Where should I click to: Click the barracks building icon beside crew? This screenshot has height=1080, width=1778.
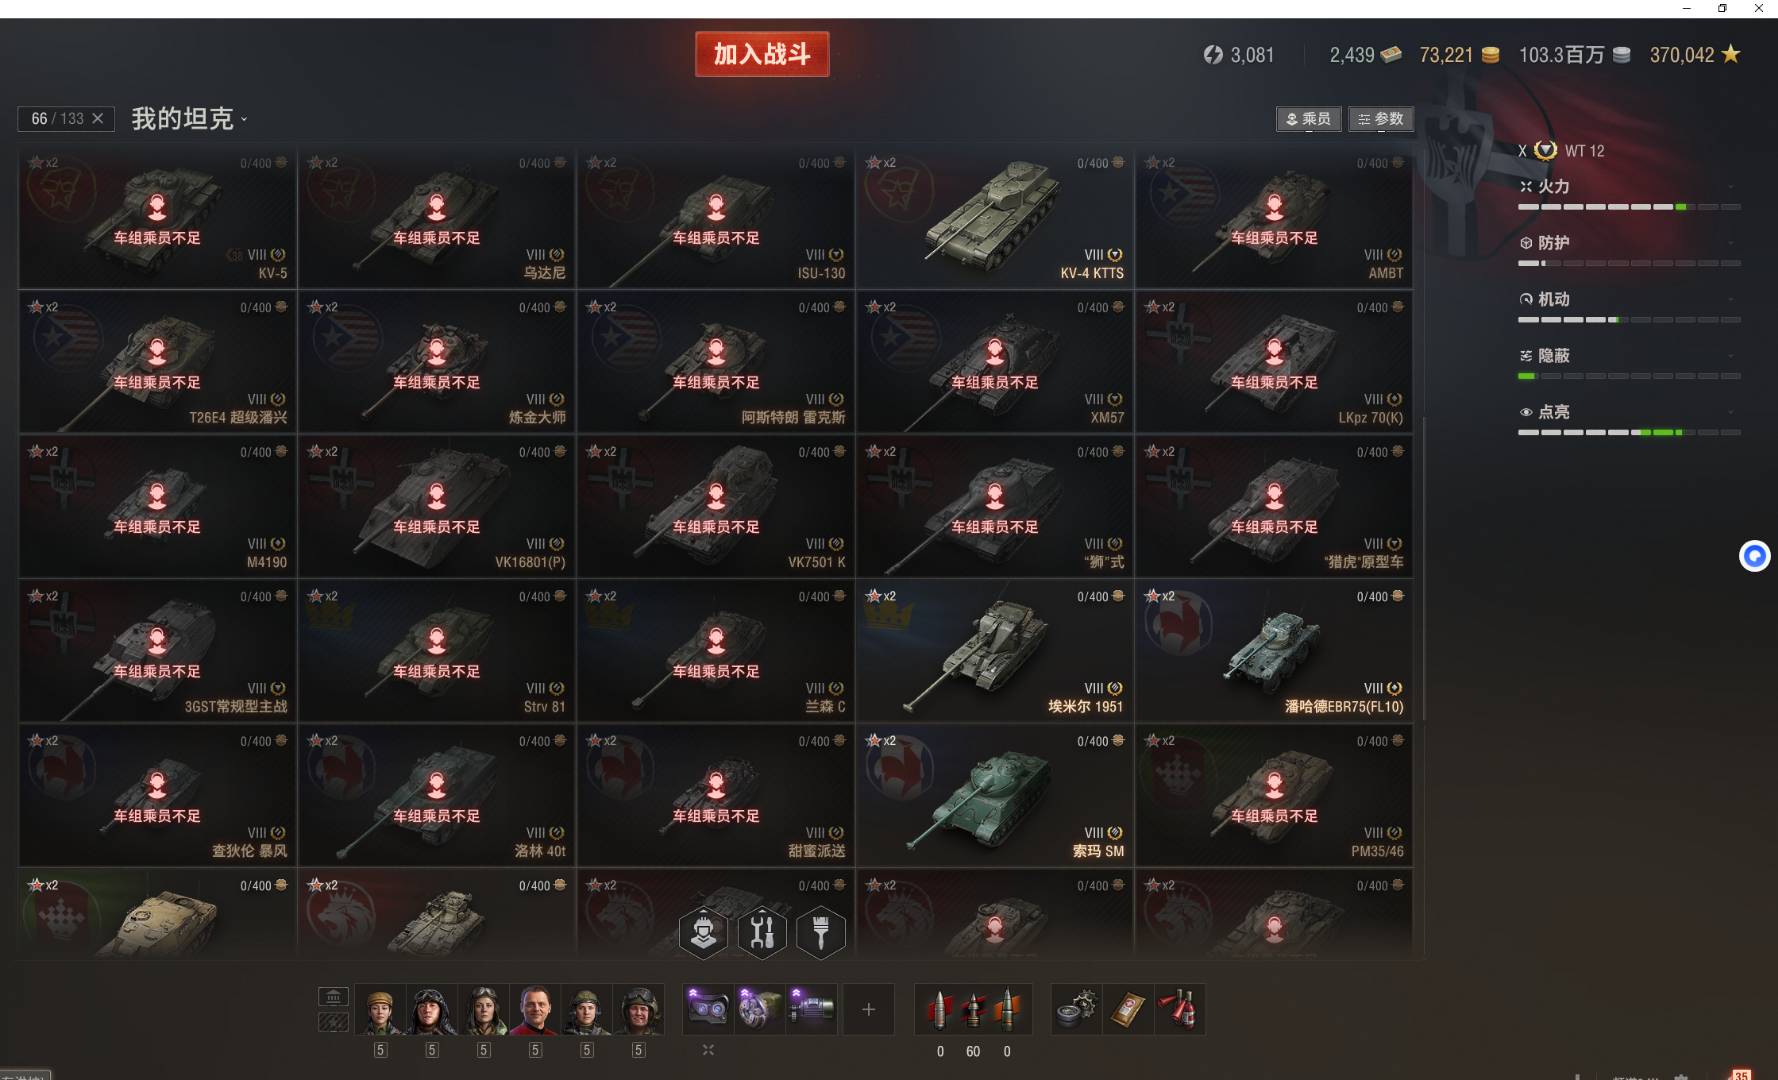[x=333, y=996]
